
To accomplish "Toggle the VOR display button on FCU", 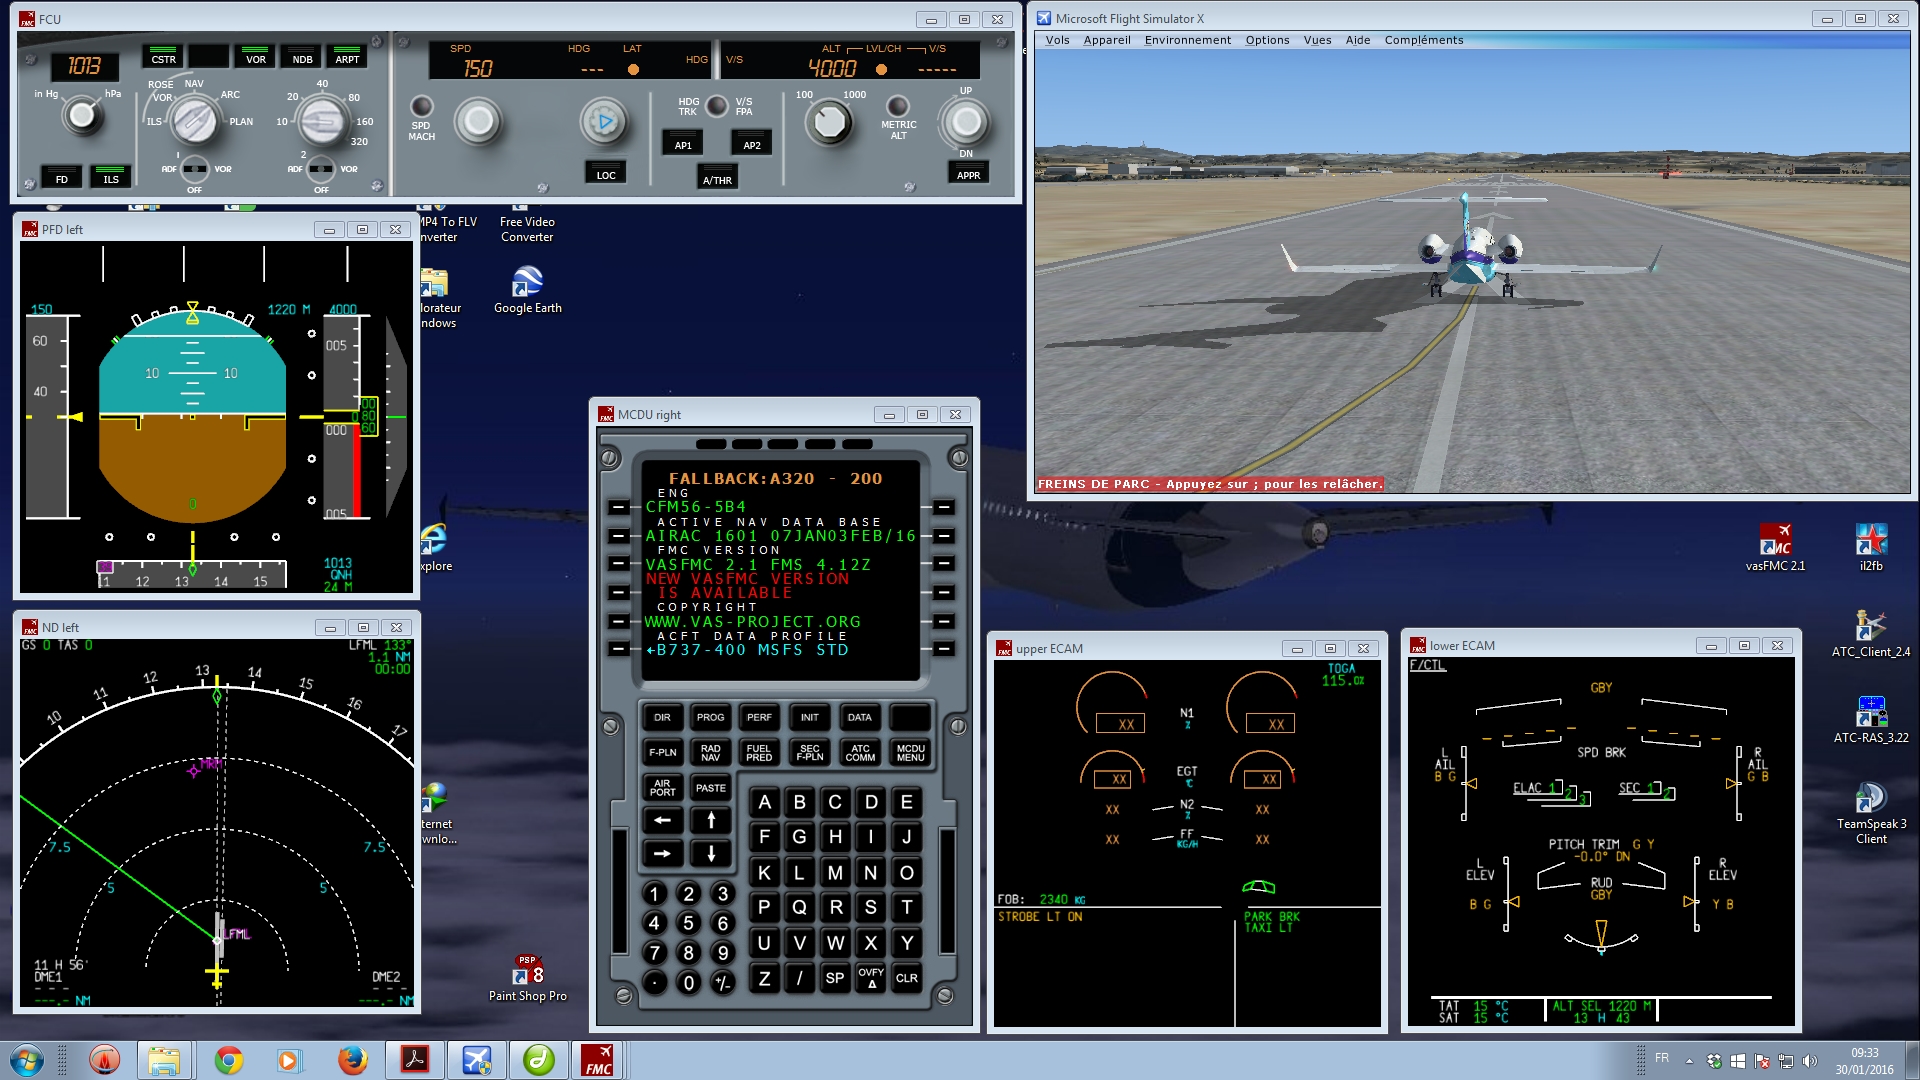I will pyautogui.click(x=256, y=56).
